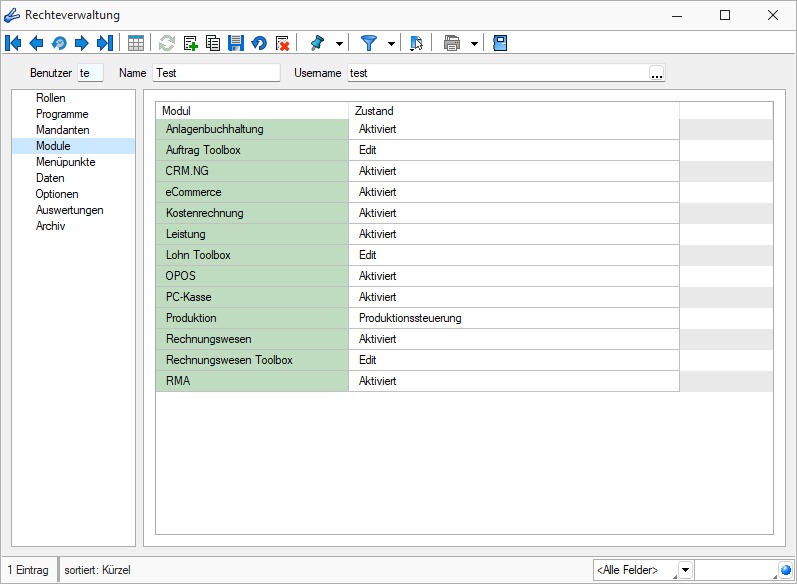
Task: Select the Auswertungen entry
Action: [x=69, y=210]
